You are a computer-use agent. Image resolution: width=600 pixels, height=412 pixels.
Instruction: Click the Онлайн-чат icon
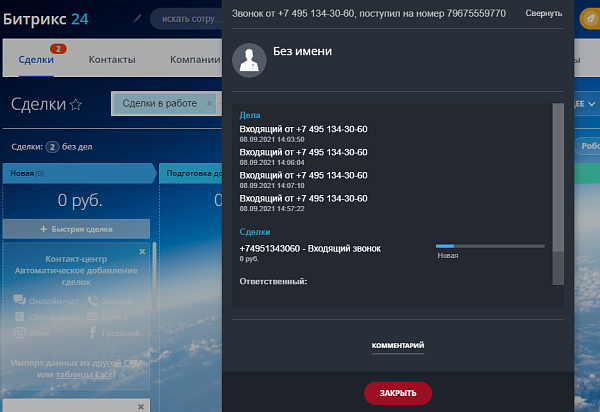click(x=20, y=300)
